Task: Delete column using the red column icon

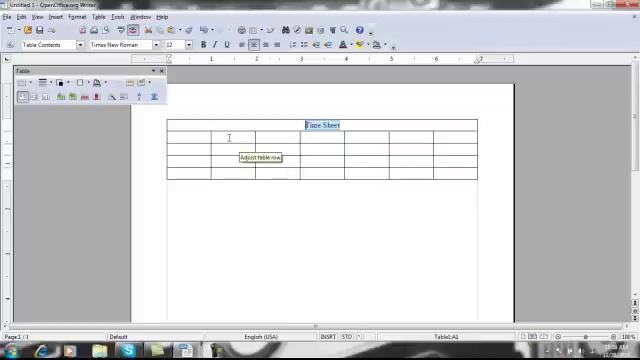Action: point(97,97)
